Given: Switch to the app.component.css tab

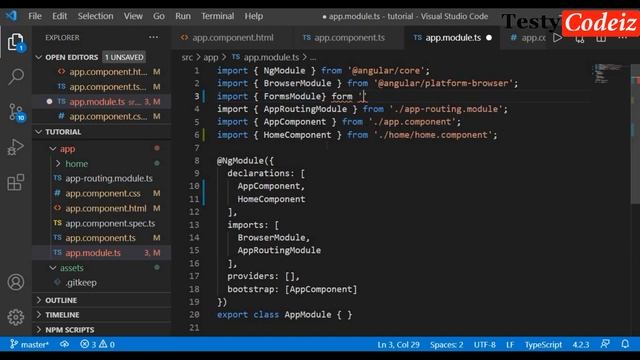Looking at the screenshot, I should [x=528, y=38].
